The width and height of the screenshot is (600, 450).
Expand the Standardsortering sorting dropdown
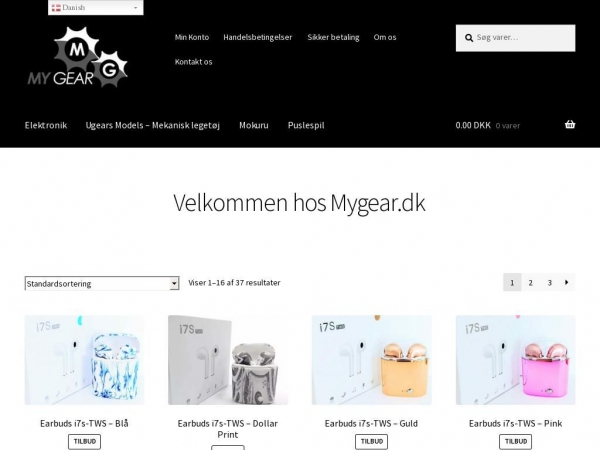pos(102,284)
